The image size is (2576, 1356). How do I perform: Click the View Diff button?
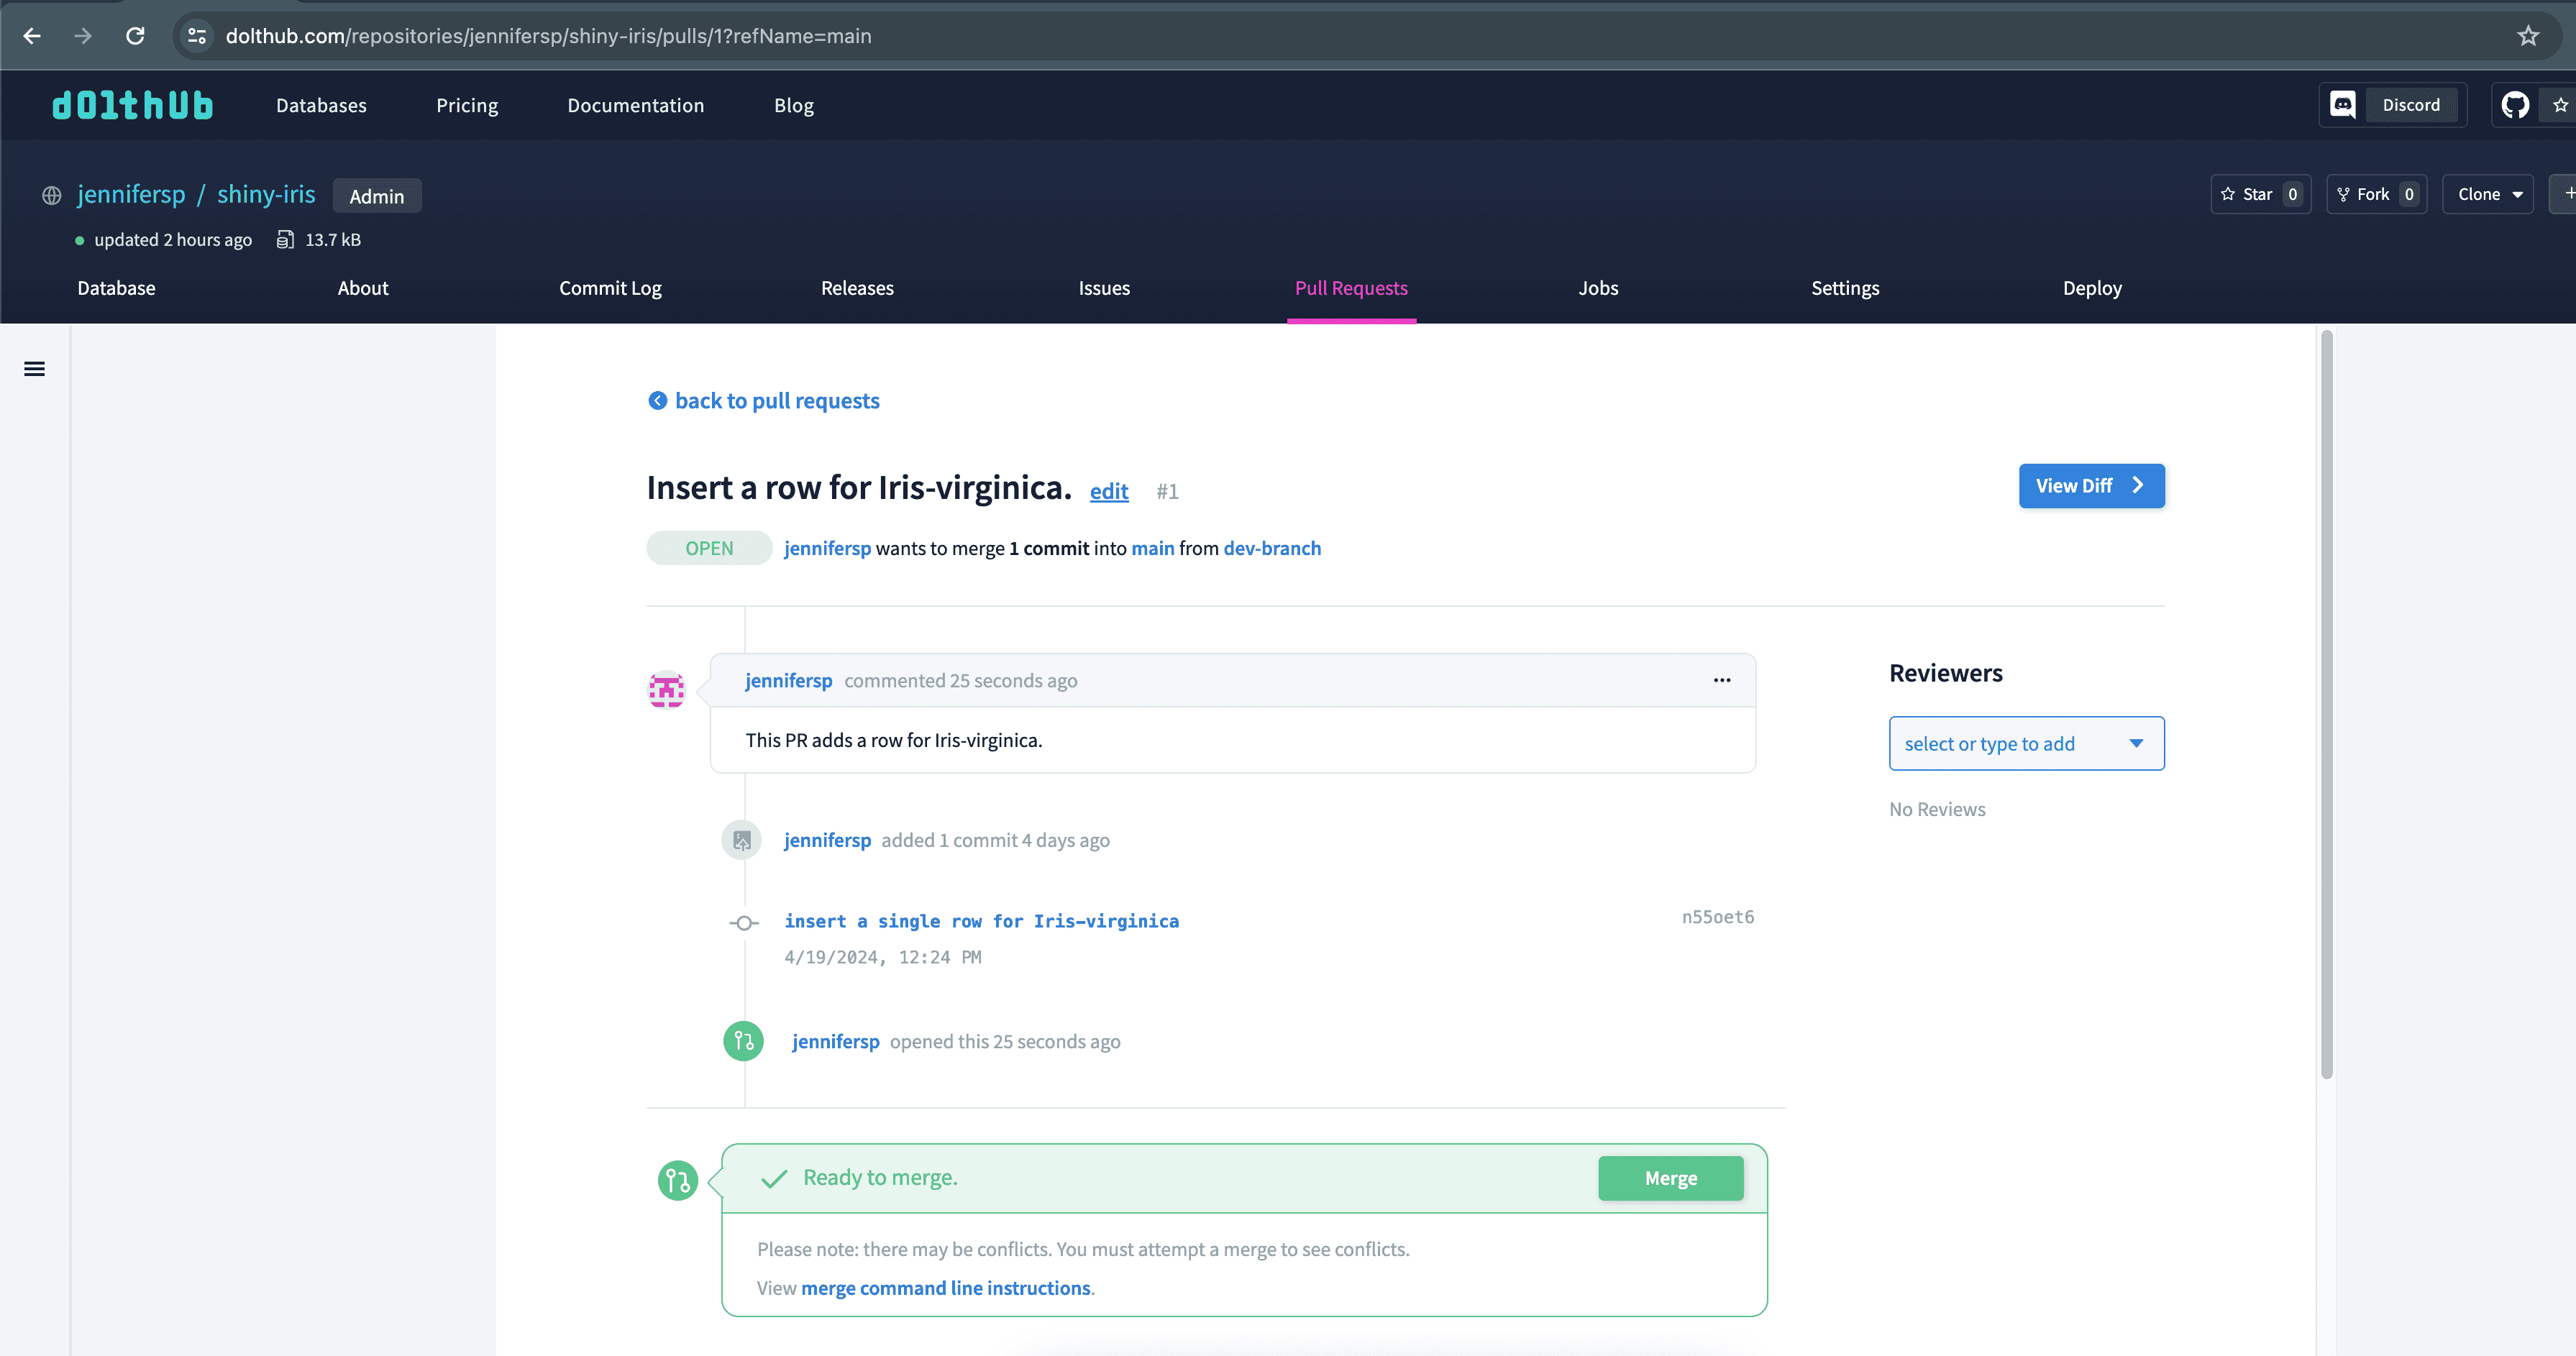(2091, 486)
